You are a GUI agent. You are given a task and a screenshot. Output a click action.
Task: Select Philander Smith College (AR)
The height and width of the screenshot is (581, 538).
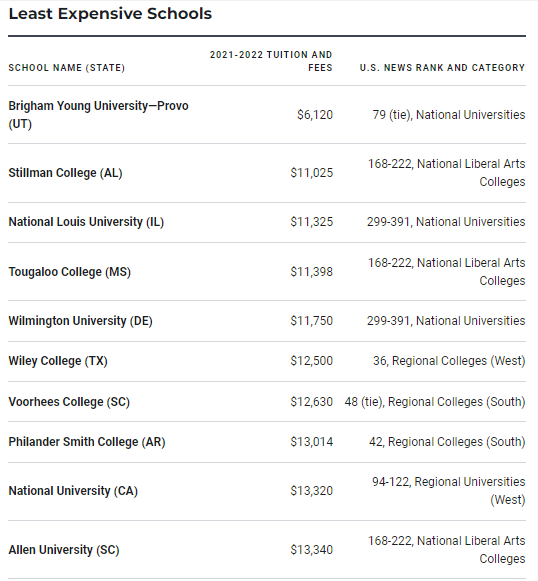tap(87, 442)
